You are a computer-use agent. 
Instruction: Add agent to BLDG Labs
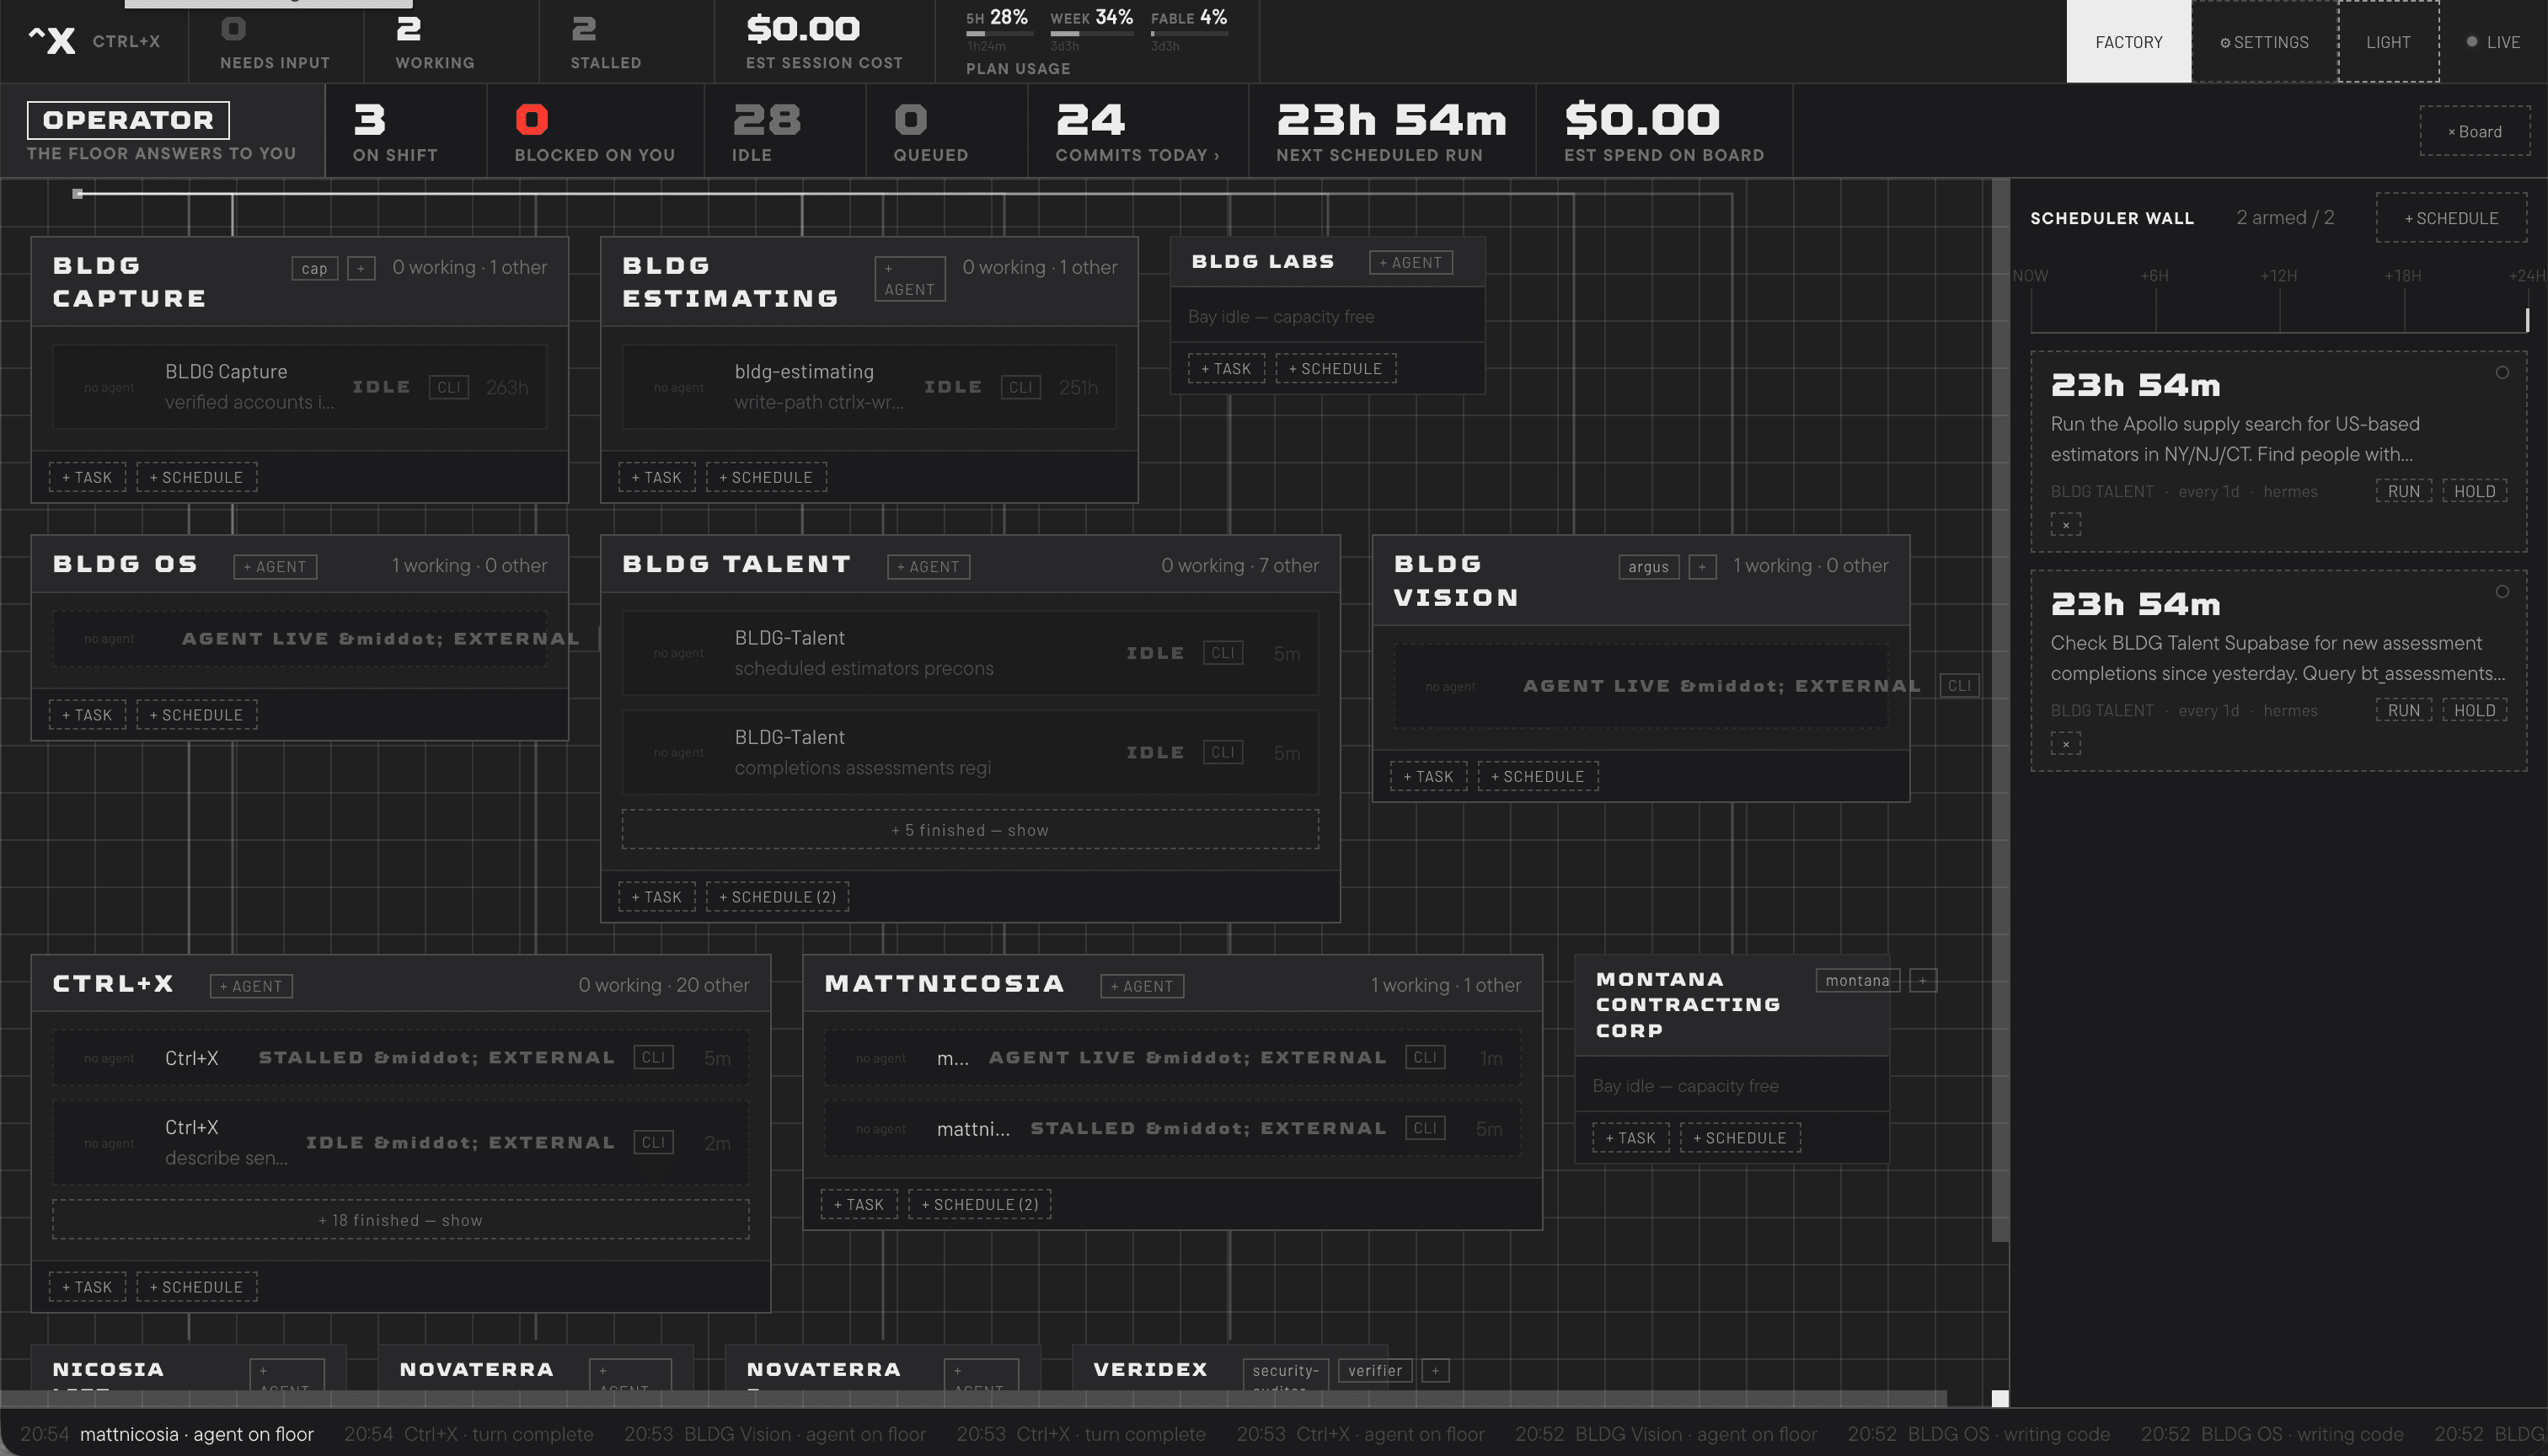(x=1410, y=263)
